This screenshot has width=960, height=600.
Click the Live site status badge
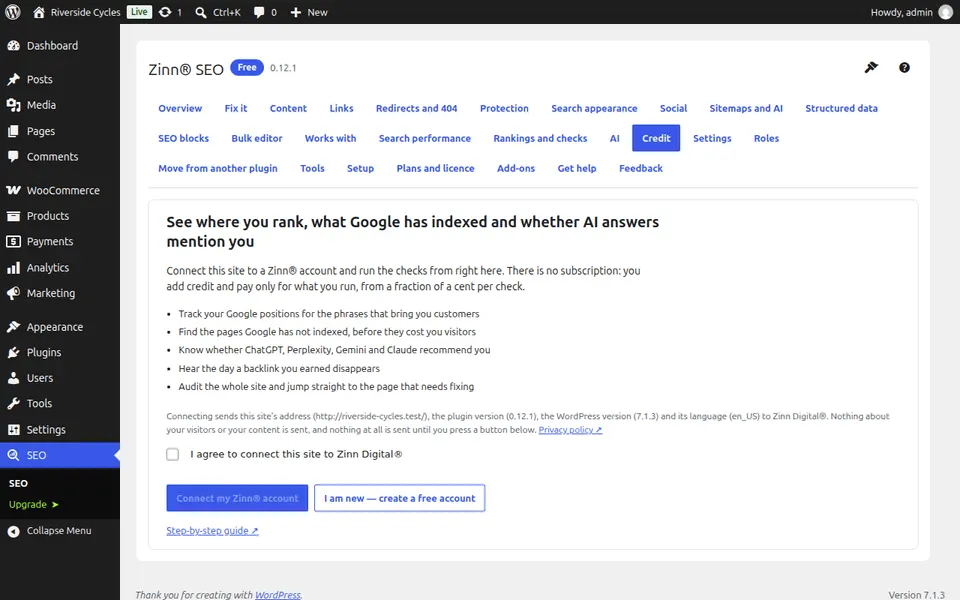click(x=139, y=12)
